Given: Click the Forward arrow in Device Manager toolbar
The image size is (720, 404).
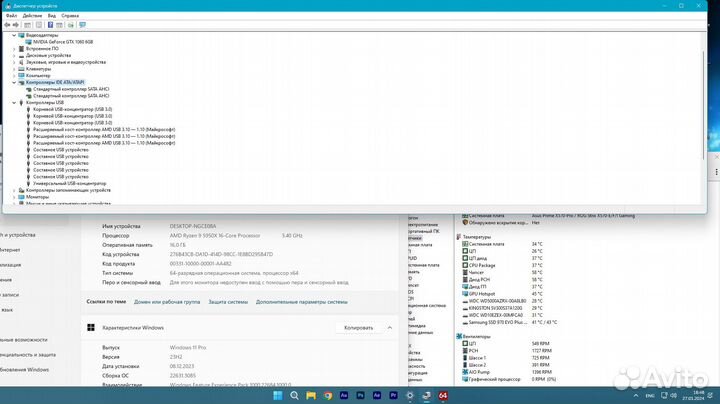Looking at the screenshot, I should tap(16, 25).
